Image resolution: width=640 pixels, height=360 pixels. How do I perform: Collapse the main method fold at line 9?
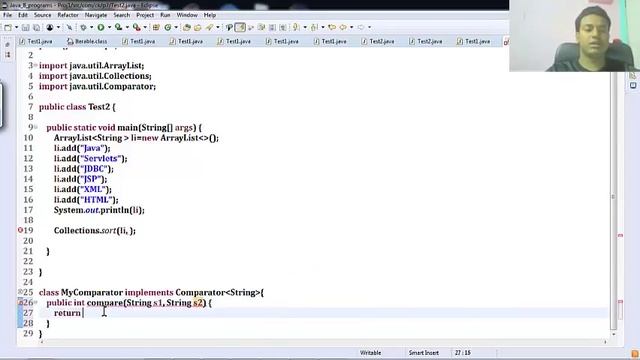(36, 127)
